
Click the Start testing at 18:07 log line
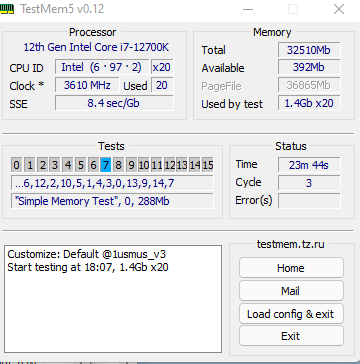88,267
